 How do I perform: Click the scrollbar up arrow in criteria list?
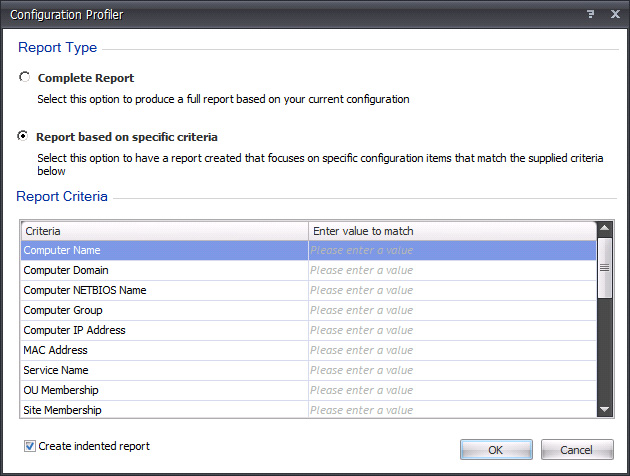point(604,230)
